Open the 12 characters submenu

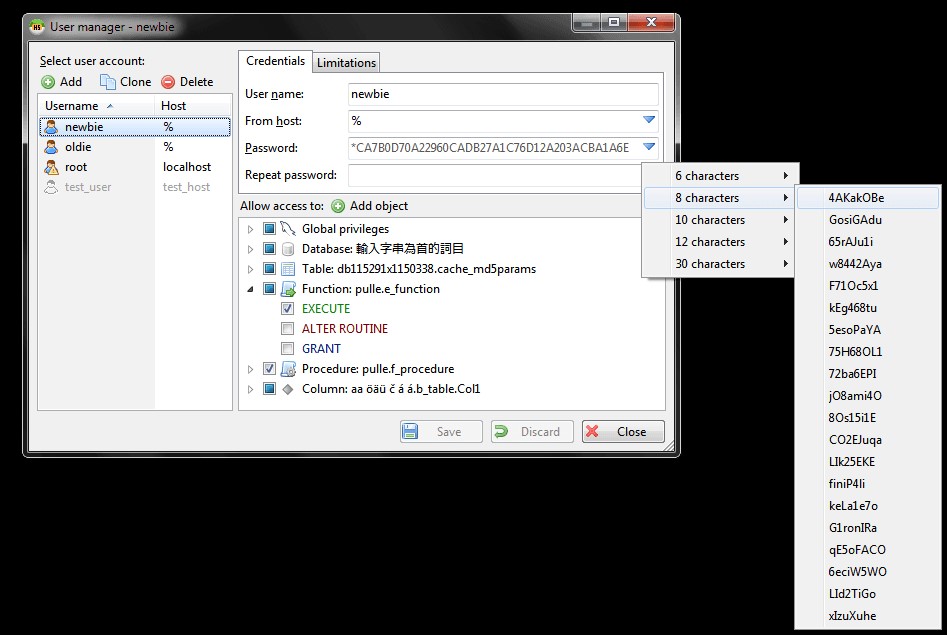tap(719, 242)
